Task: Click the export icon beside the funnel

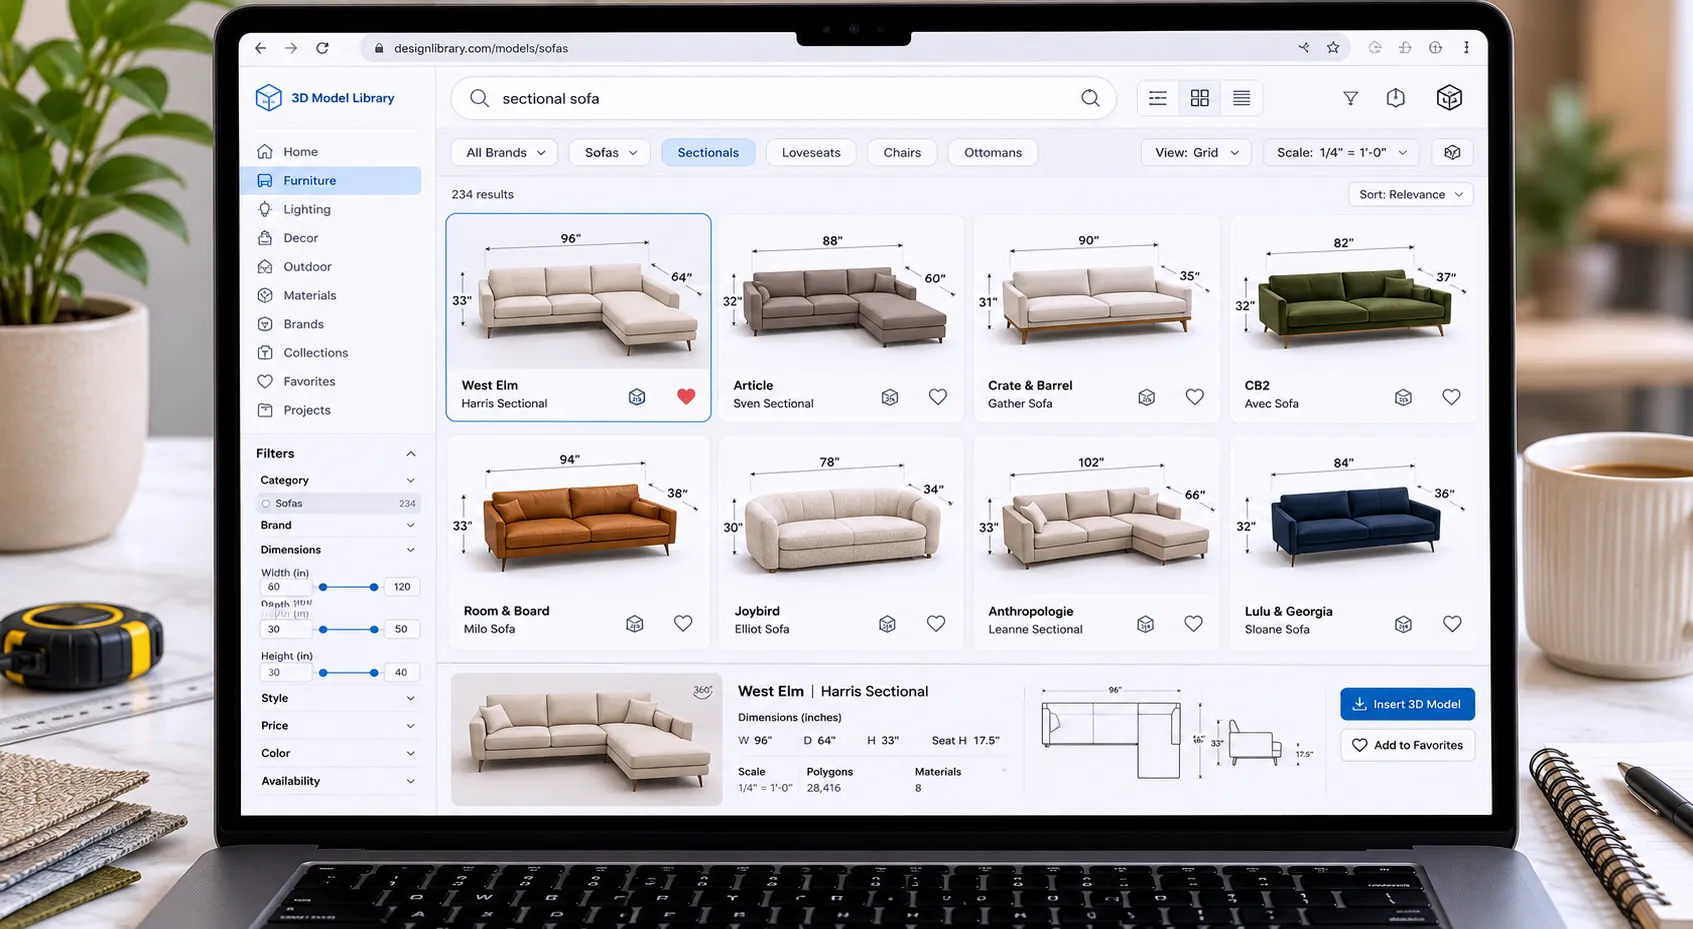Action: click(1396, 98)
